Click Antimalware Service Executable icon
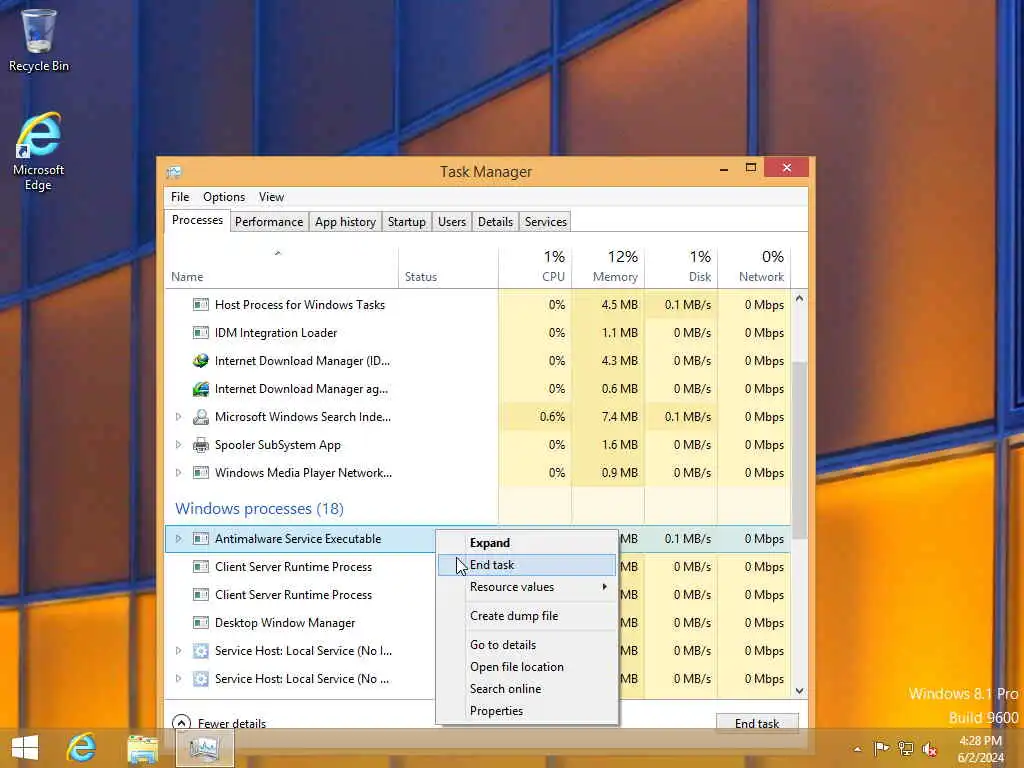The width and height of the screenshot is (1024, 768). [x=200, y=539]
